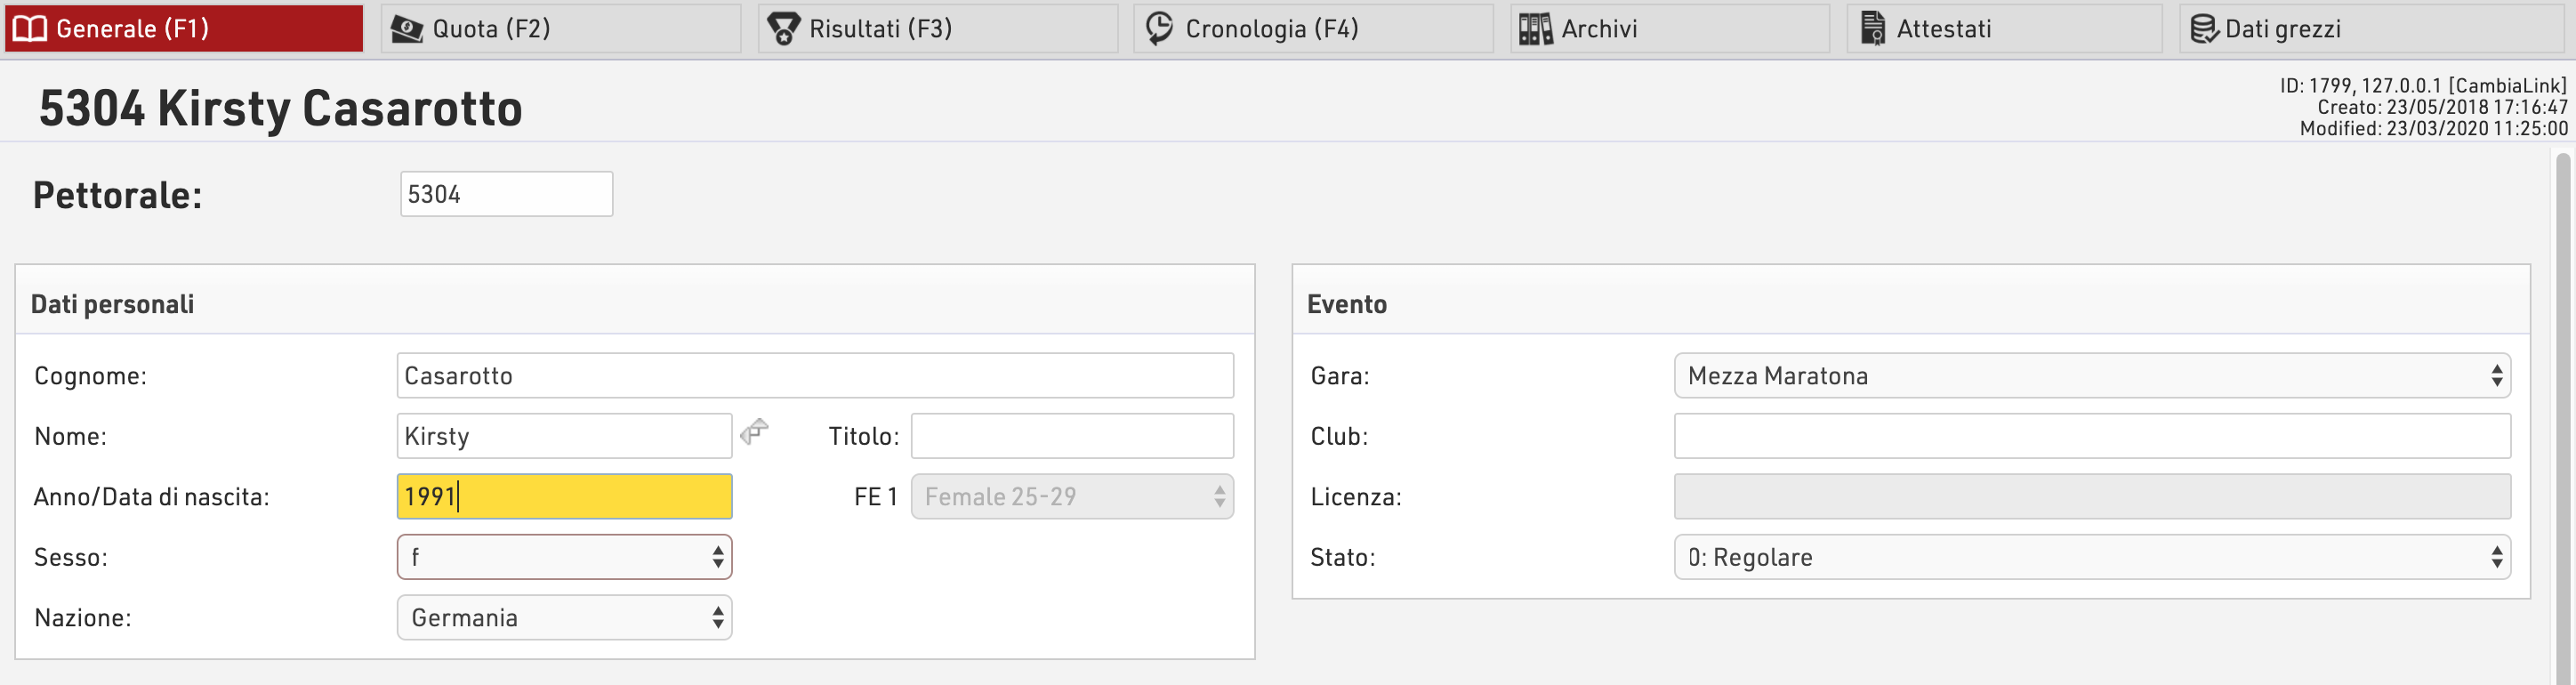Open the Sesso dropdown
The height and width of the screenshot is (685, 2576).
[564, 557]
